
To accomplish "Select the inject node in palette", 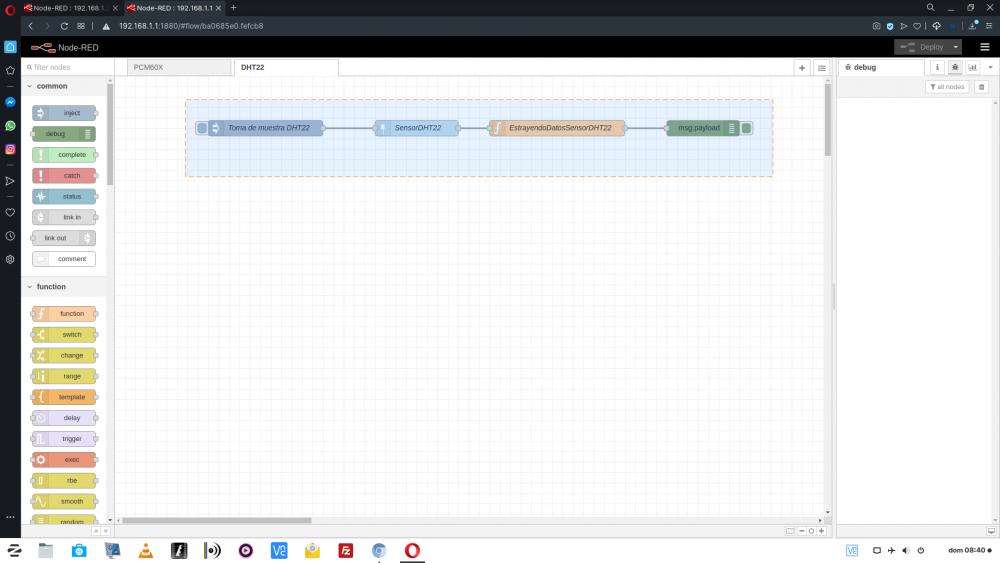I will [x=64, y=113].
